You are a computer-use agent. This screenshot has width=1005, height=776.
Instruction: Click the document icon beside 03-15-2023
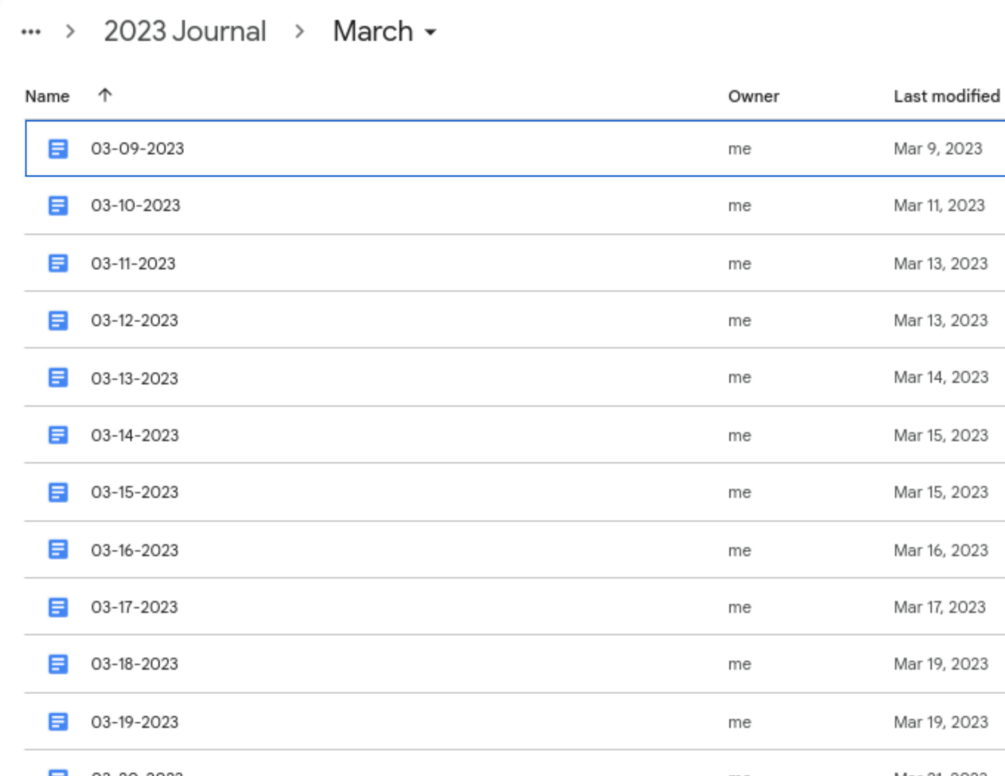pos(59,492)
